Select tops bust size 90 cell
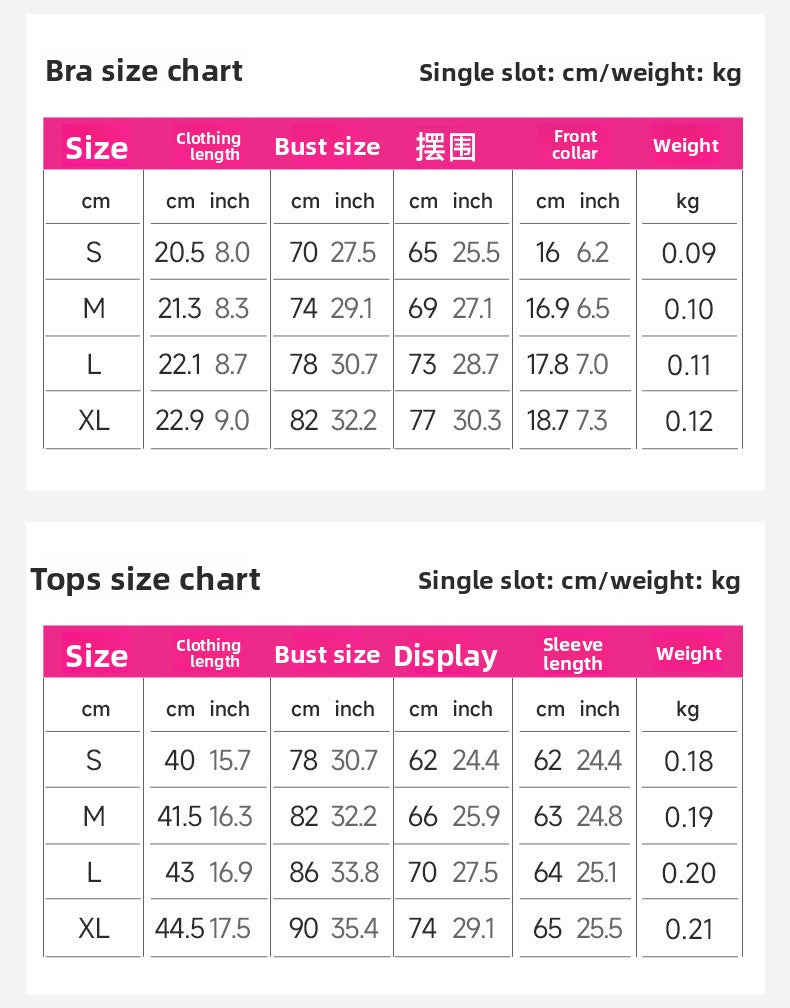Viewport: 790px width, 1008px height. [x=303, y=928]
